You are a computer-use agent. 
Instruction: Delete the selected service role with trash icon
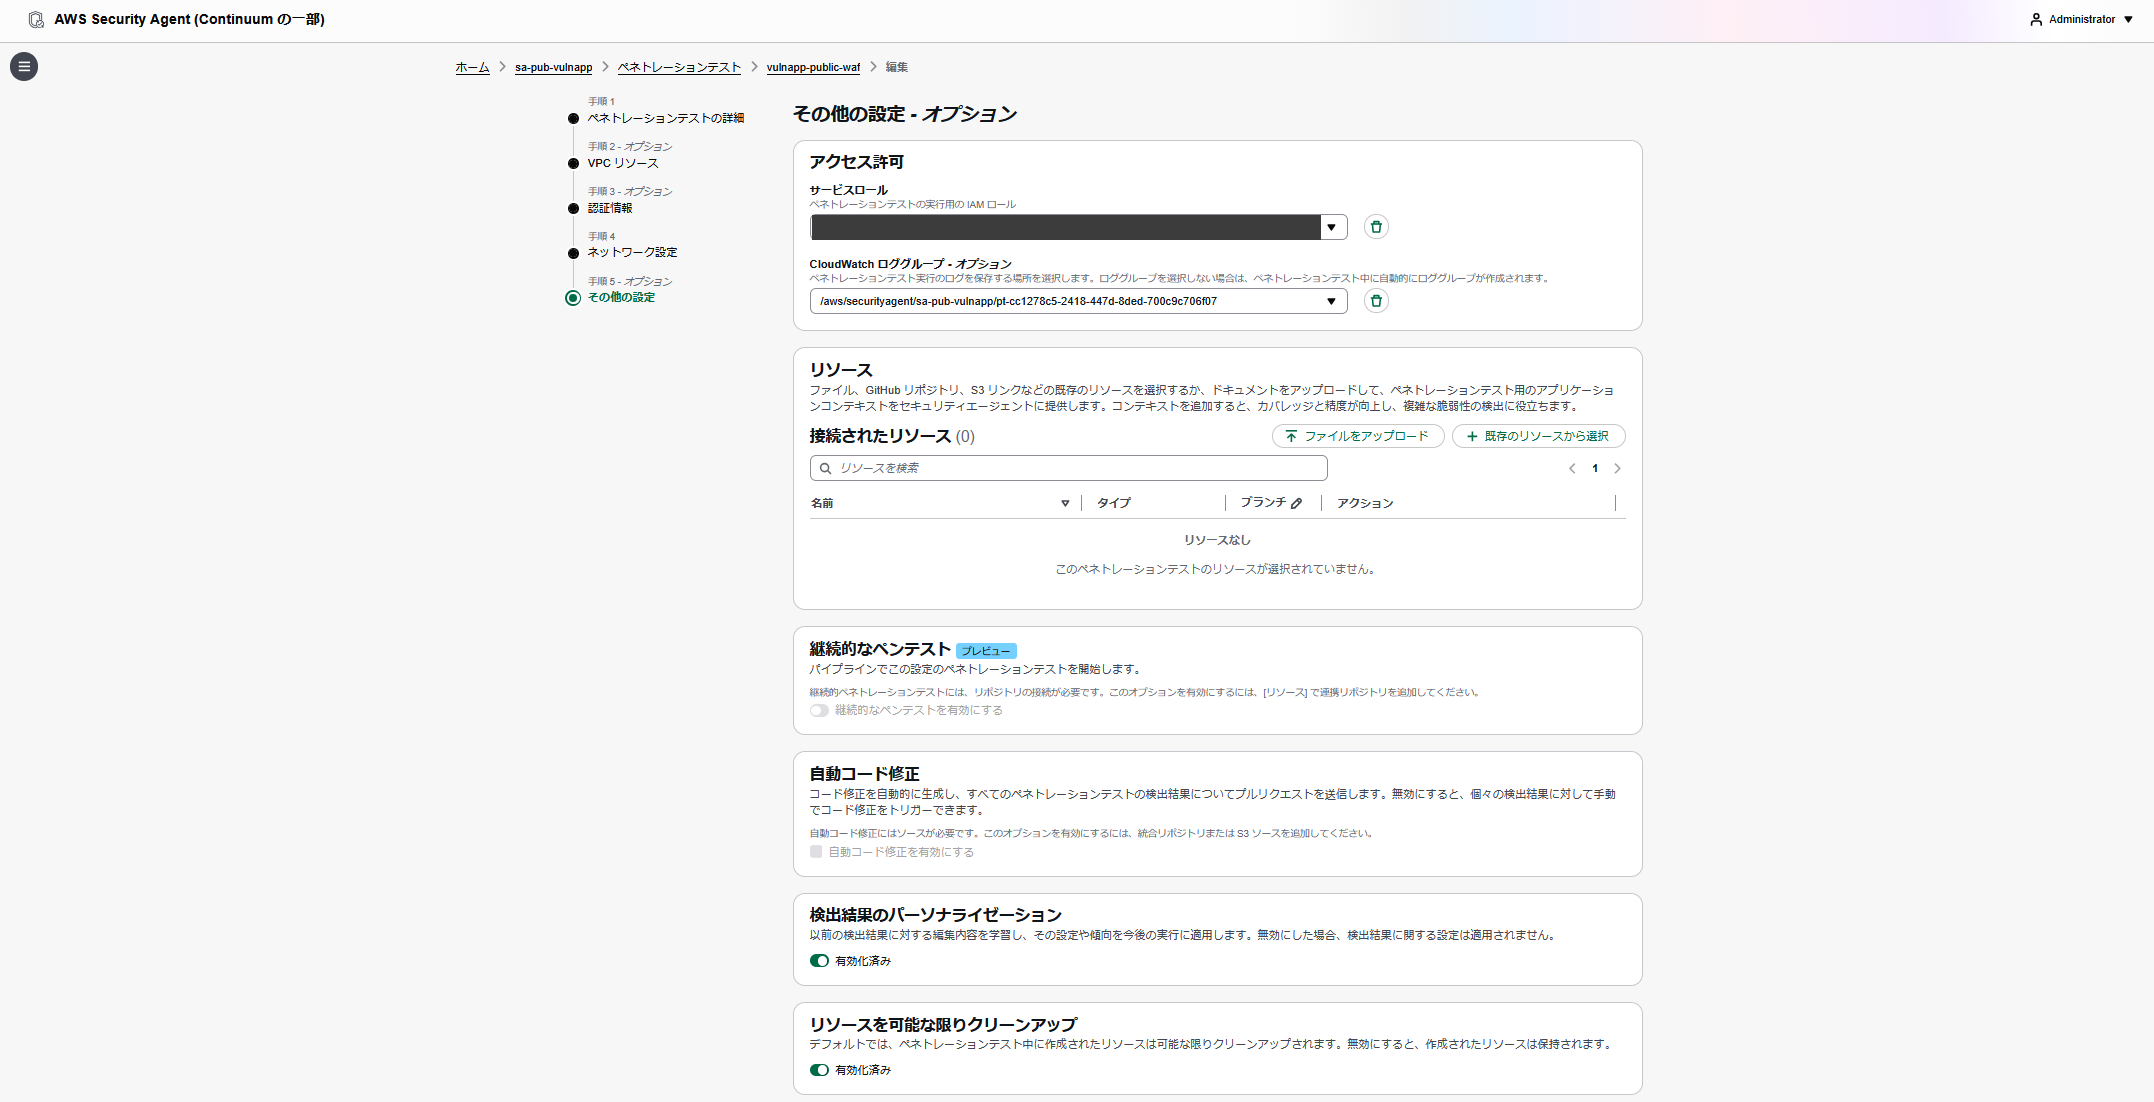1376,227
